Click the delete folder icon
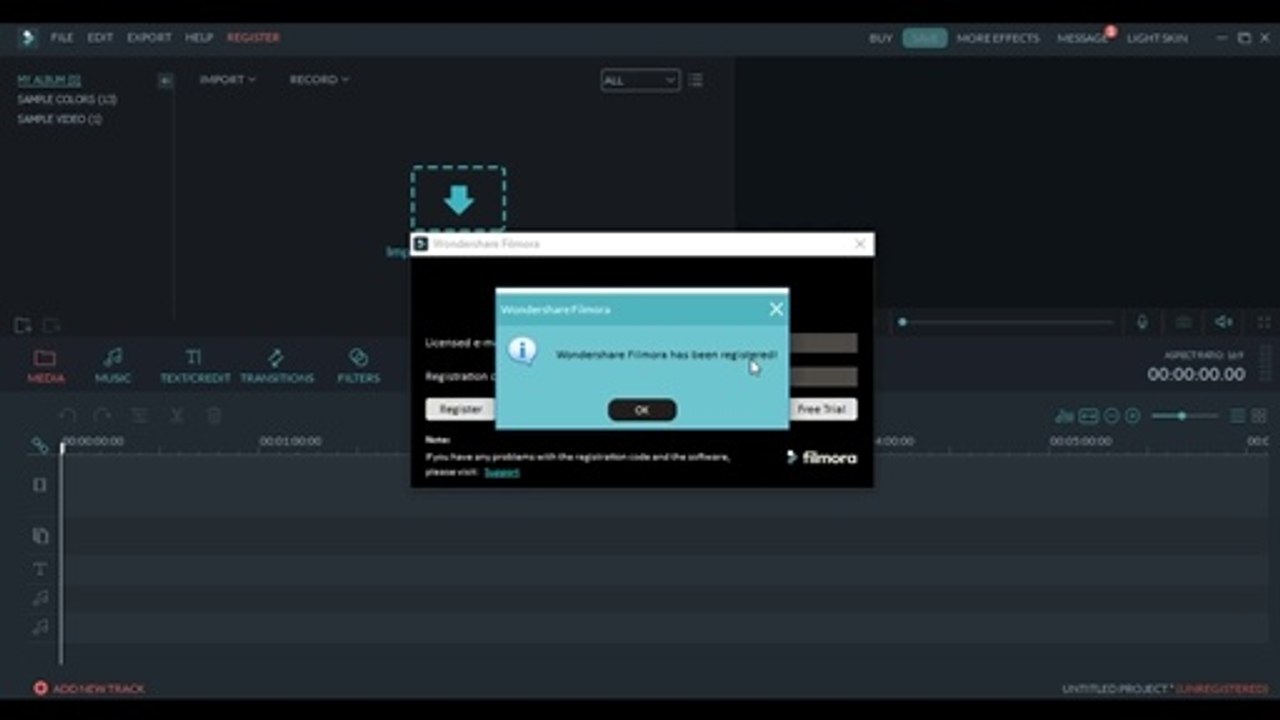Viewport: 1280px width, 720px height. click(50, 325)
